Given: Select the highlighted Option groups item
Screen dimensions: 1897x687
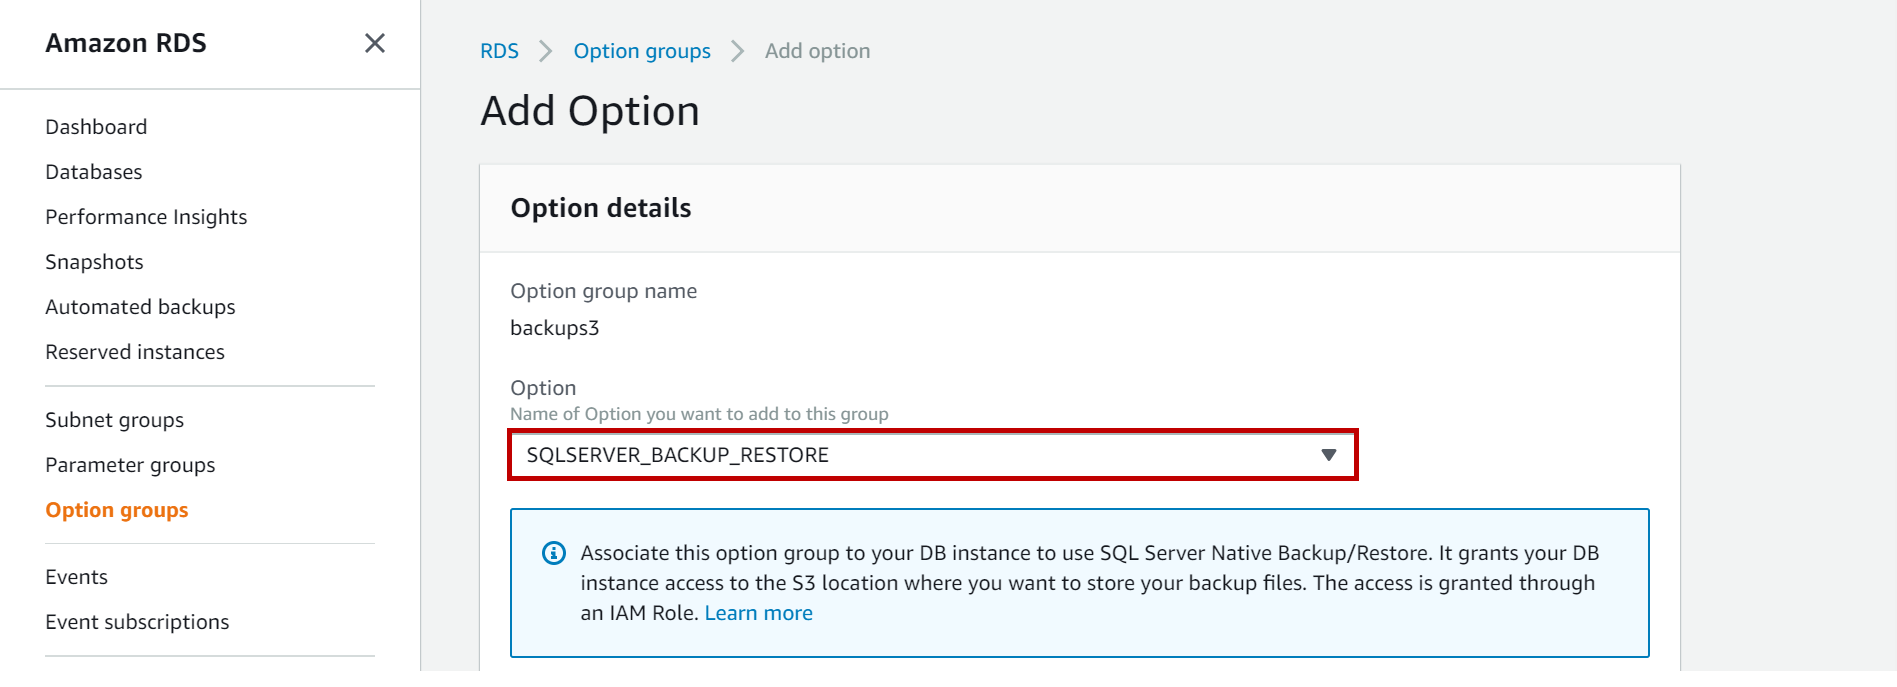Looking at the screenshot, I should click(117, 510).
